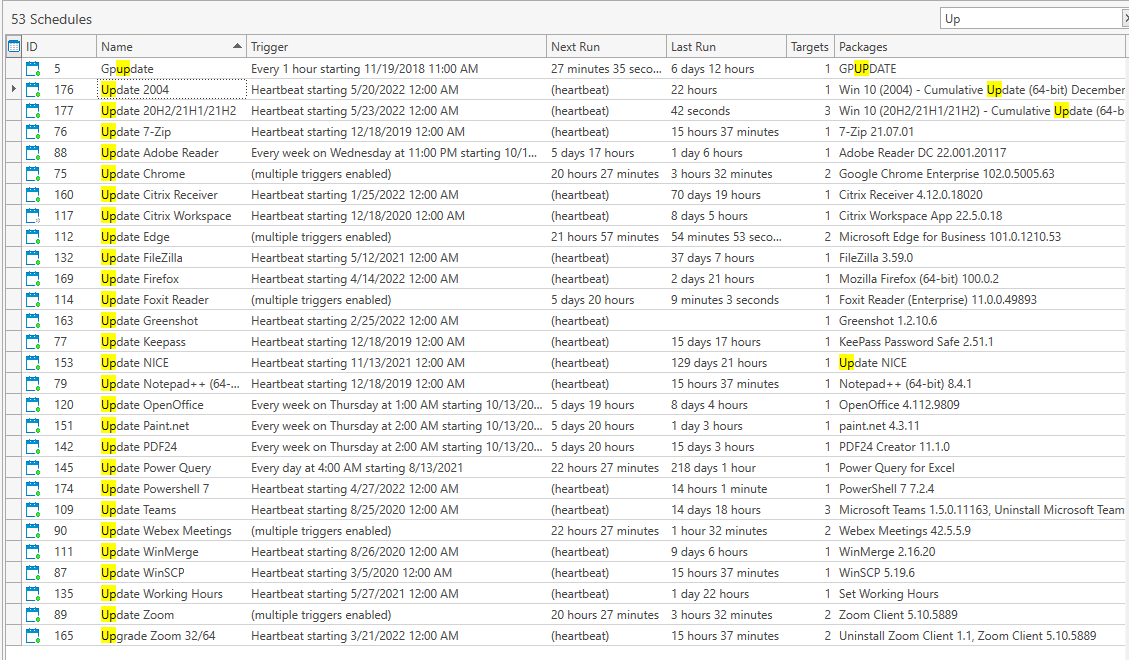This screenshot has width=1129, height=660.
Task: Click the Packages column header
Action: point(980,47)
